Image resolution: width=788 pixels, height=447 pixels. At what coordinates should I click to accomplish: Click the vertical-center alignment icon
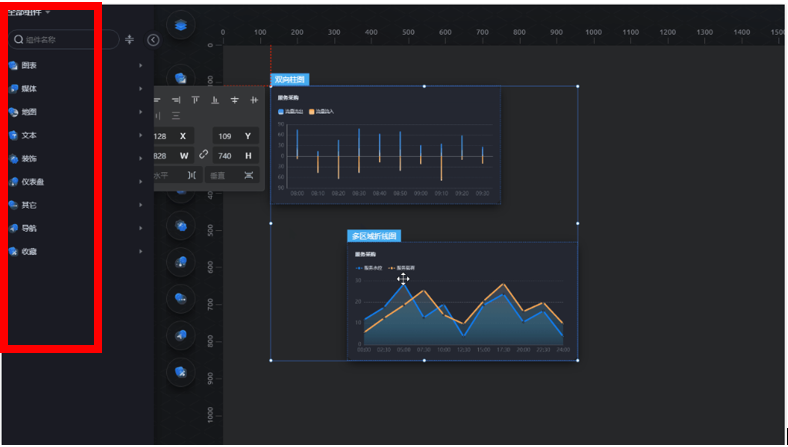coord(235,100)
